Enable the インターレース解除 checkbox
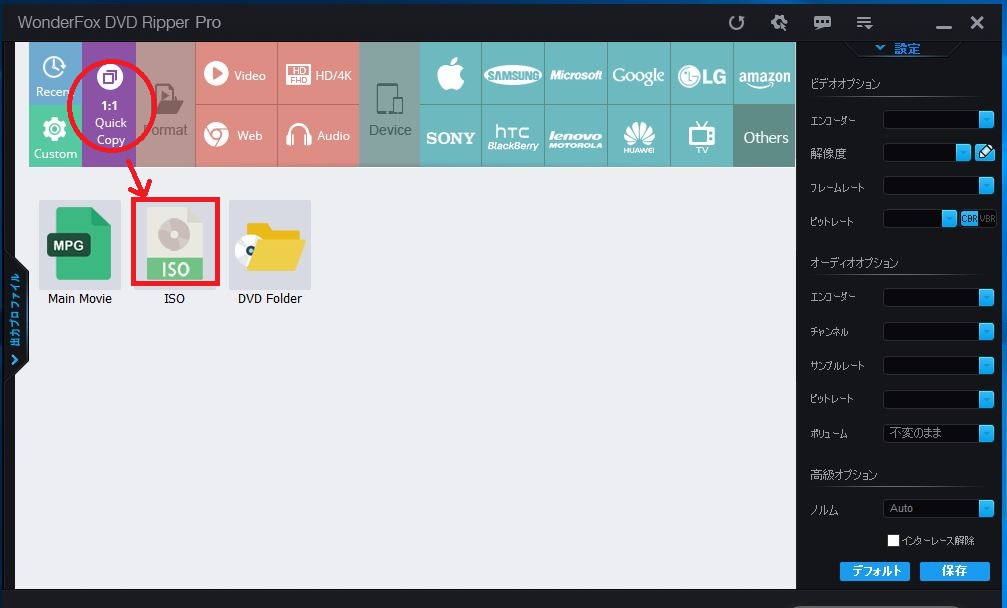The image size is (1007, 608). (893, 541)
